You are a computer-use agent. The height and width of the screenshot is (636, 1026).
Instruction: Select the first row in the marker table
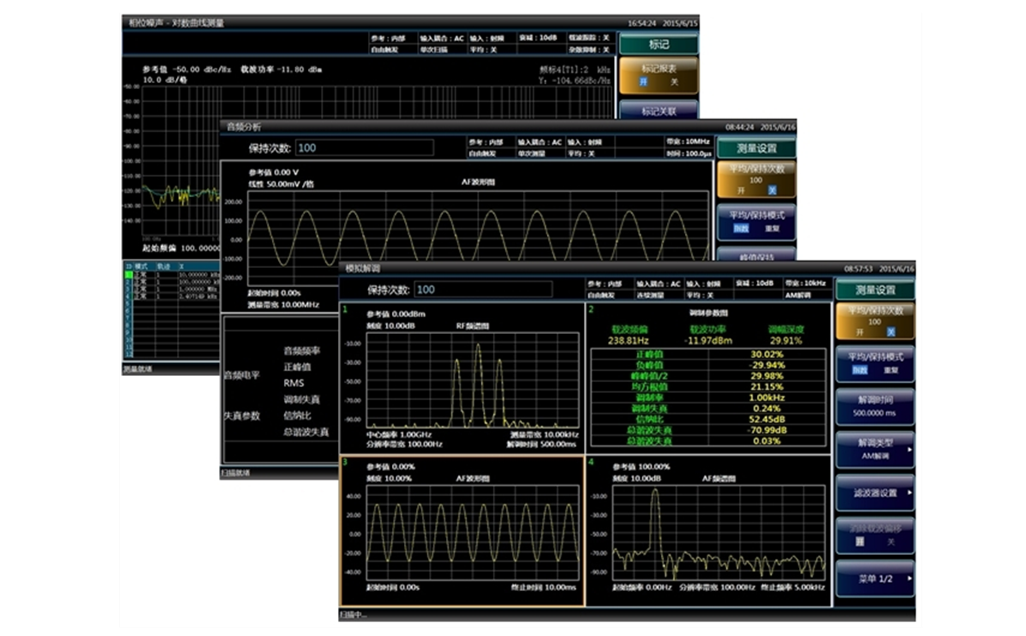pos(170,271)
